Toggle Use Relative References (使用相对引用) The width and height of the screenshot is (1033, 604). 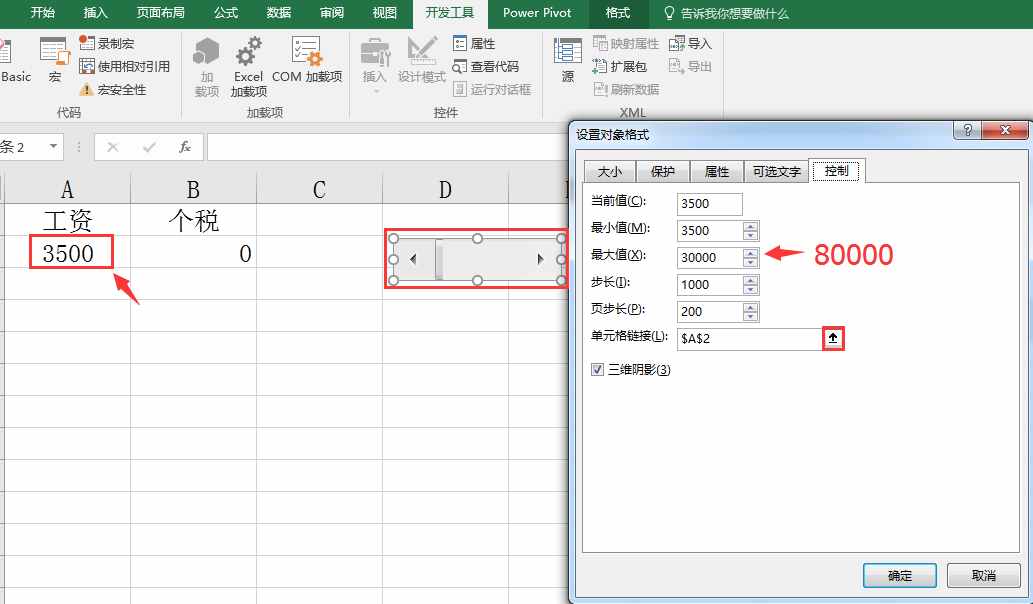pyautogui.click(x=125, y=67)
